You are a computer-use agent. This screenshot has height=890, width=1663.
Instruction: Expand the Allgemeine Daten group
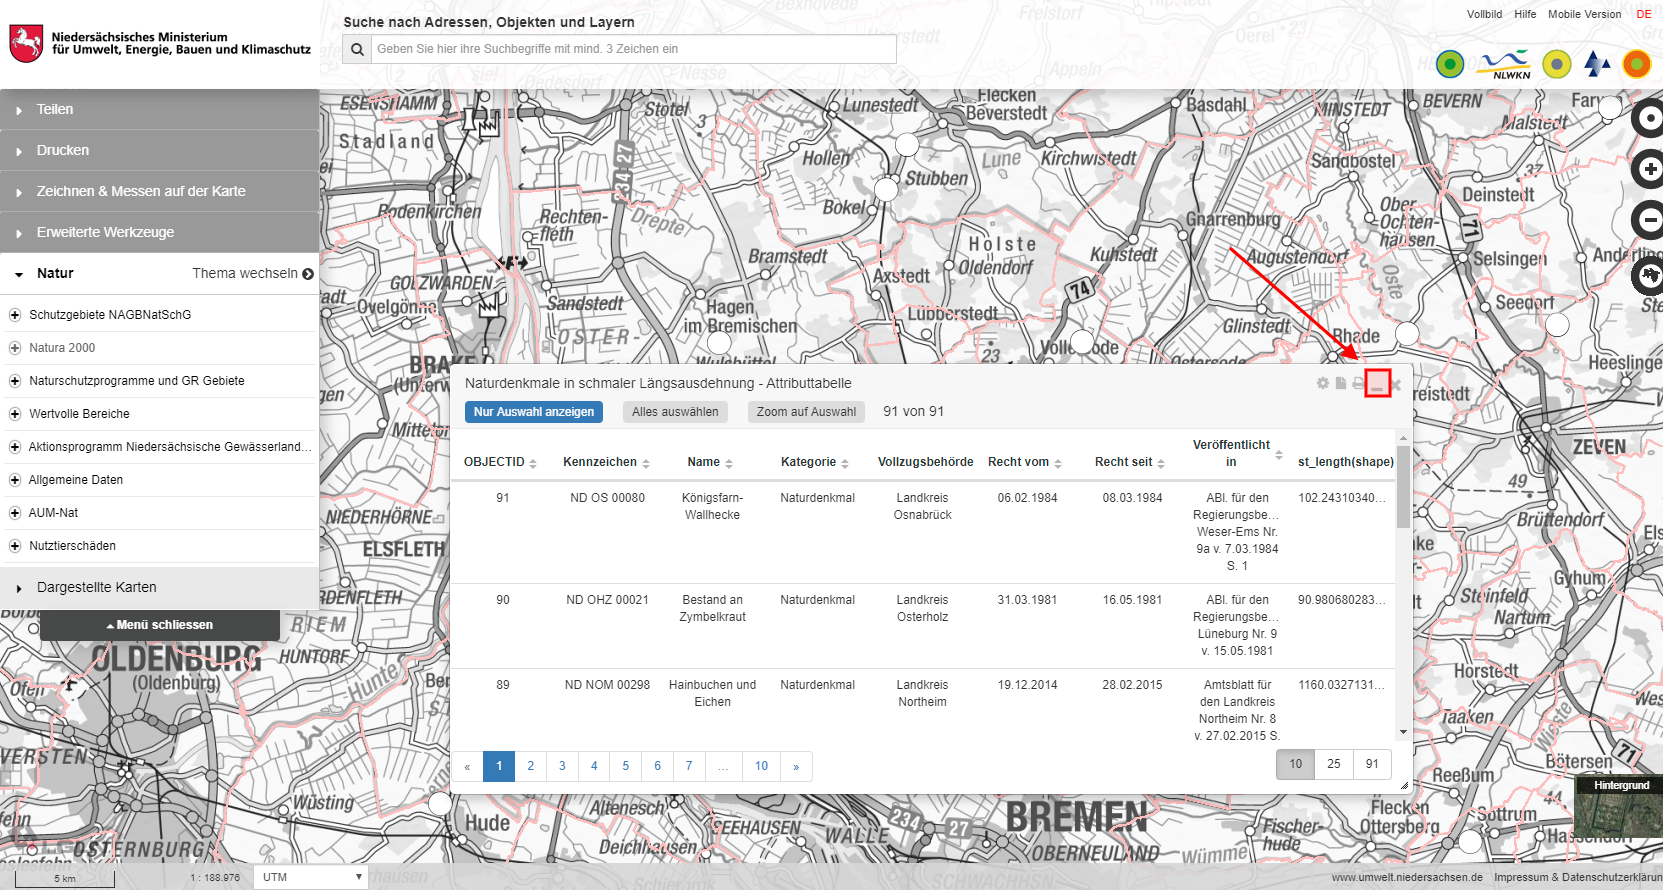point(15,480)
